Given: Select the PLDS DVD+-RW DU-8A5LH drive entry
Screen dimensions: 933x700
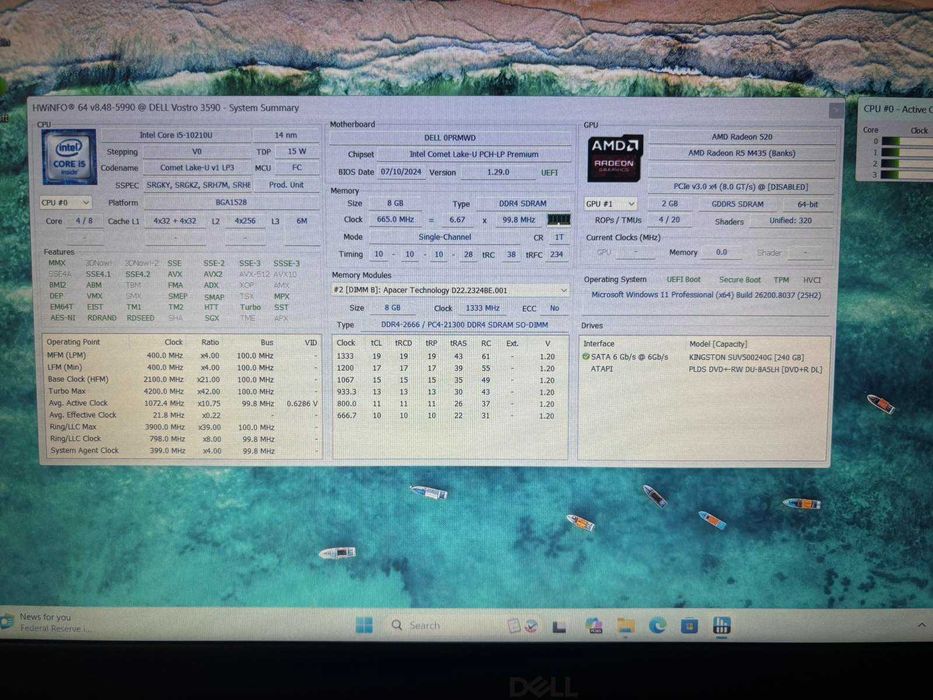Looking at the screenshot, I should tap(703, 369).
